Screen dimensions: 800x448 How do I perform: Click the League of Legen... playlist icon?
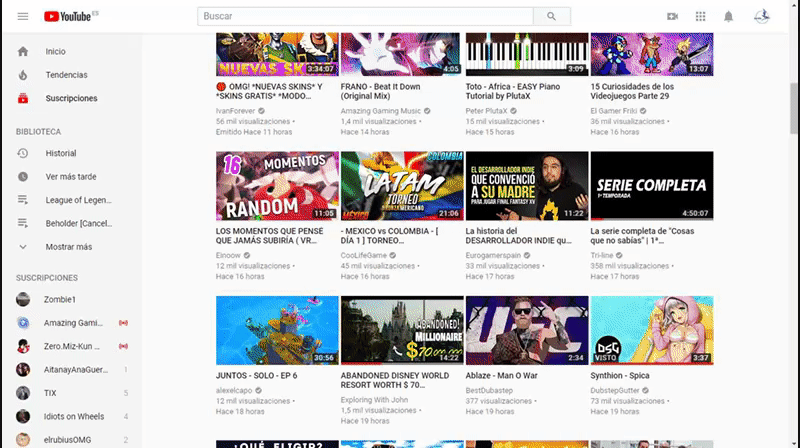(23, 200)
